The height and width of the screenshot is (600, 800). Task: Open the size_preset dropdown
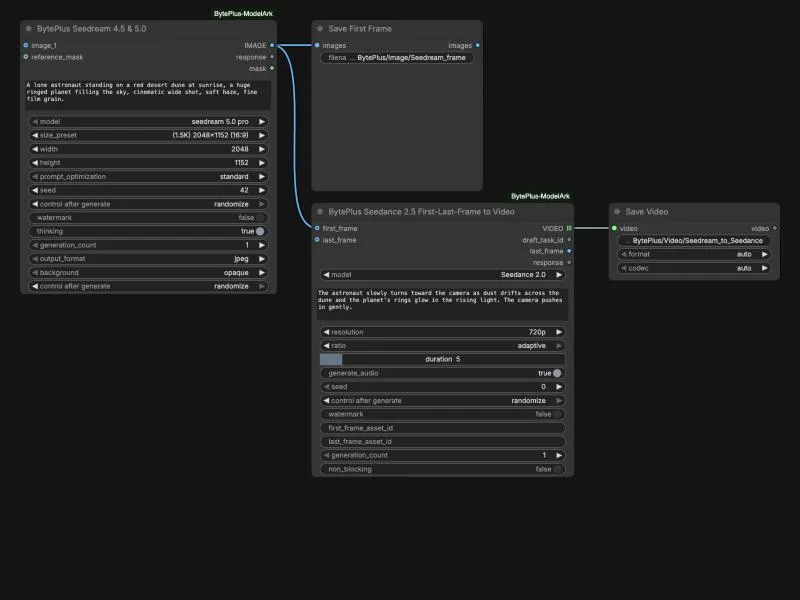148,135
